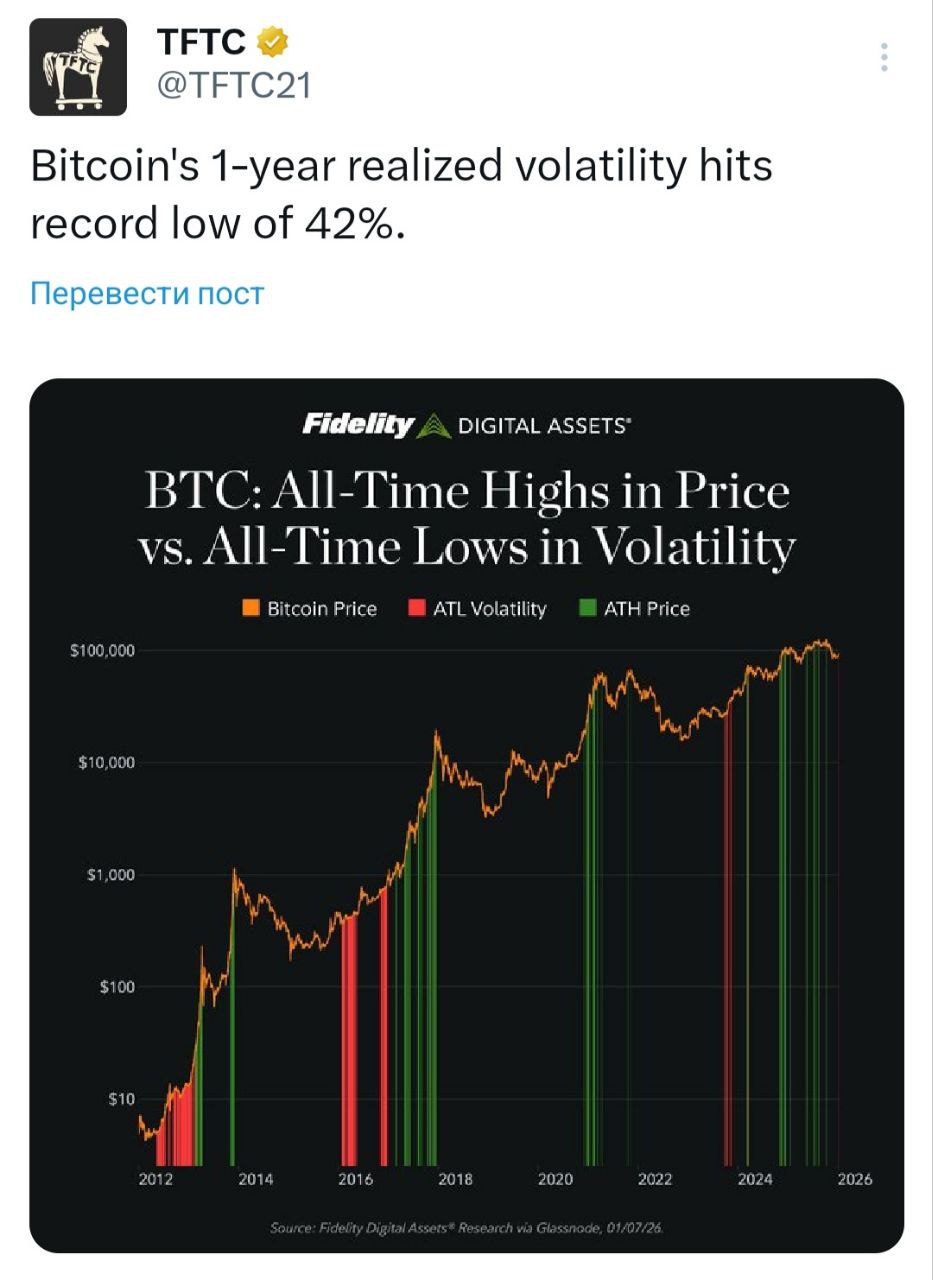Click the tweet text about 42% volatility

coord(400,195)
